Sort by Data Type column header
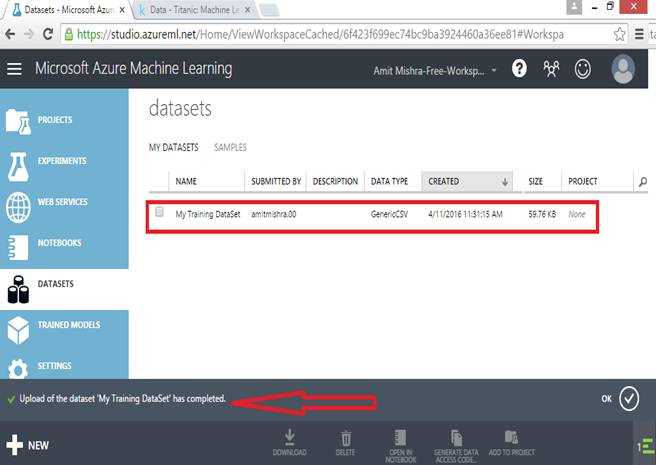The height and width of the screenshot is (465, 656). (390, 182)
